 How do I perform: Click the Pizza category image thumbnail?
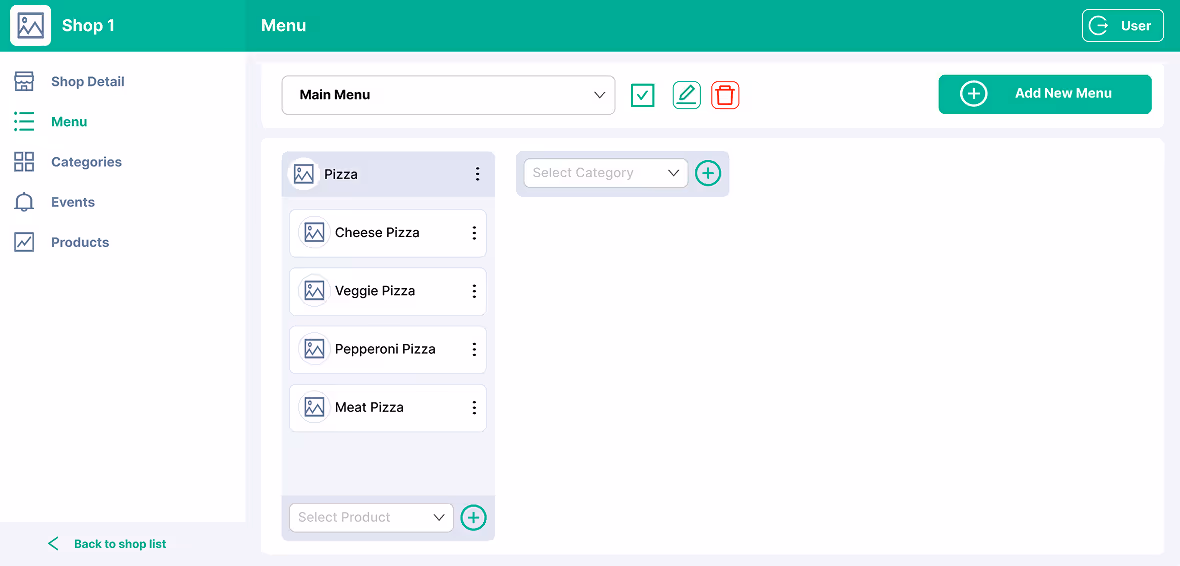click(x=304, y=175)
